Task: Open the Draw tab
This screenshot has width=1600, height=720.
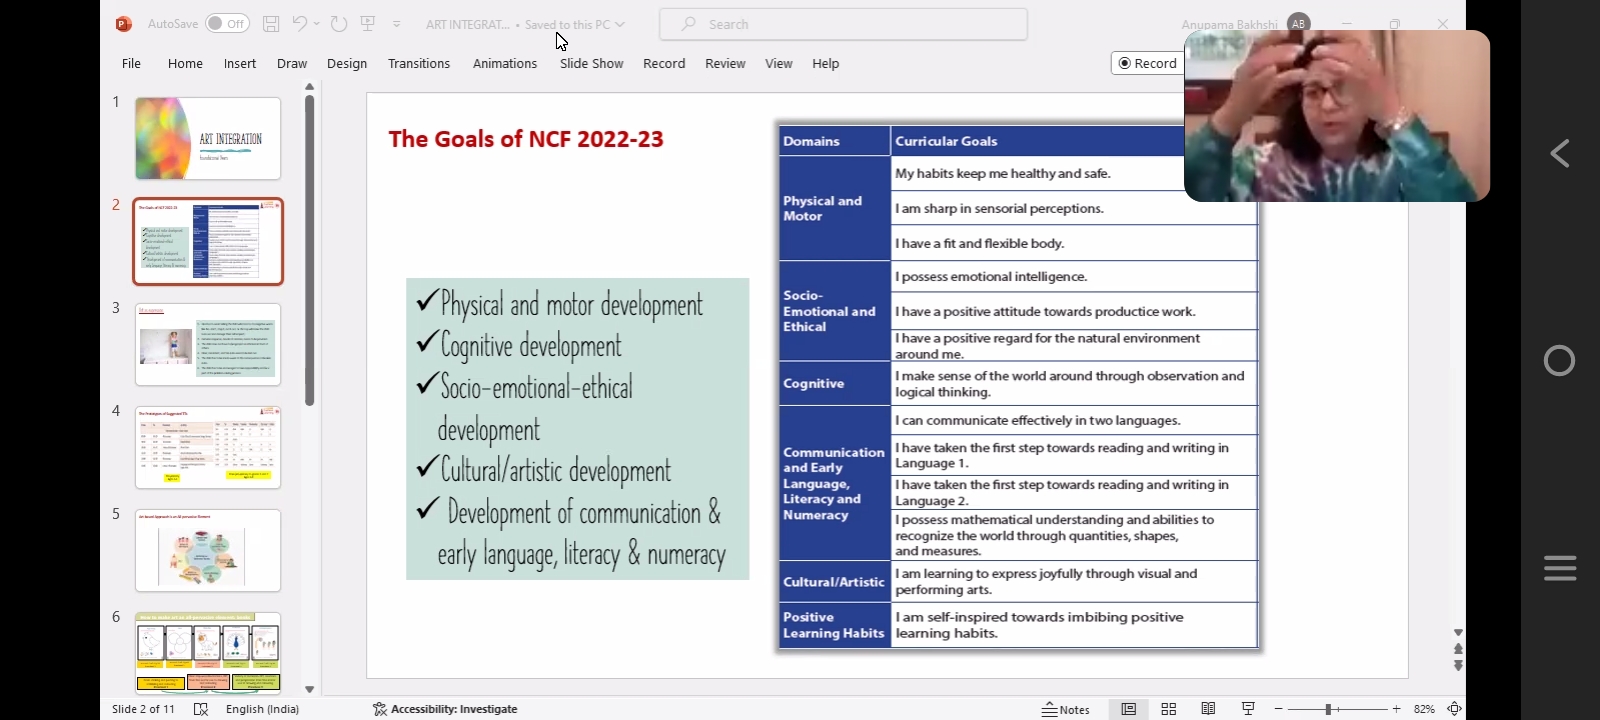Action: click(x=292, y=63)
